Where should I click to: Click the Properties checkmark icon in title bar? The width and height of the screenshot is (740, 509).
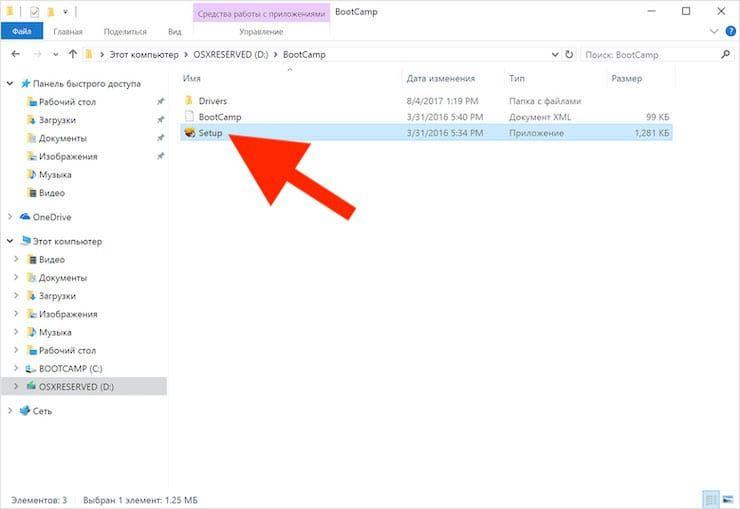tap(34, 11)
